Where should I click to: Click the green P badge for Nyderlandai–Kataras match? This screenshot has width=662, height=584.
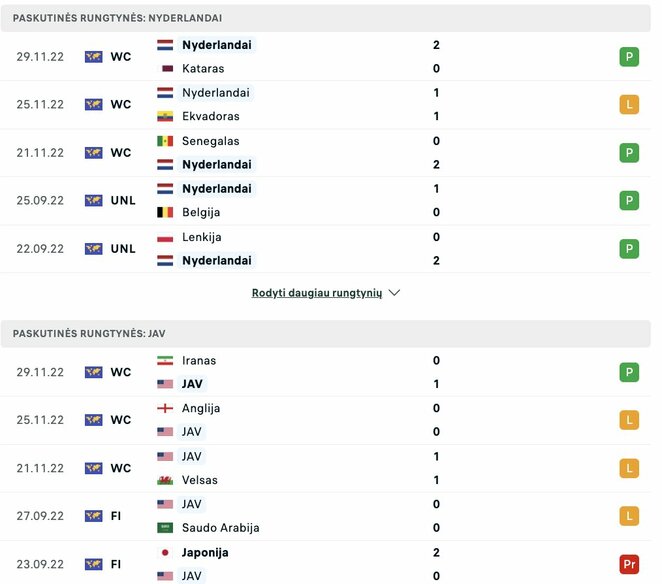click(629, 57)
